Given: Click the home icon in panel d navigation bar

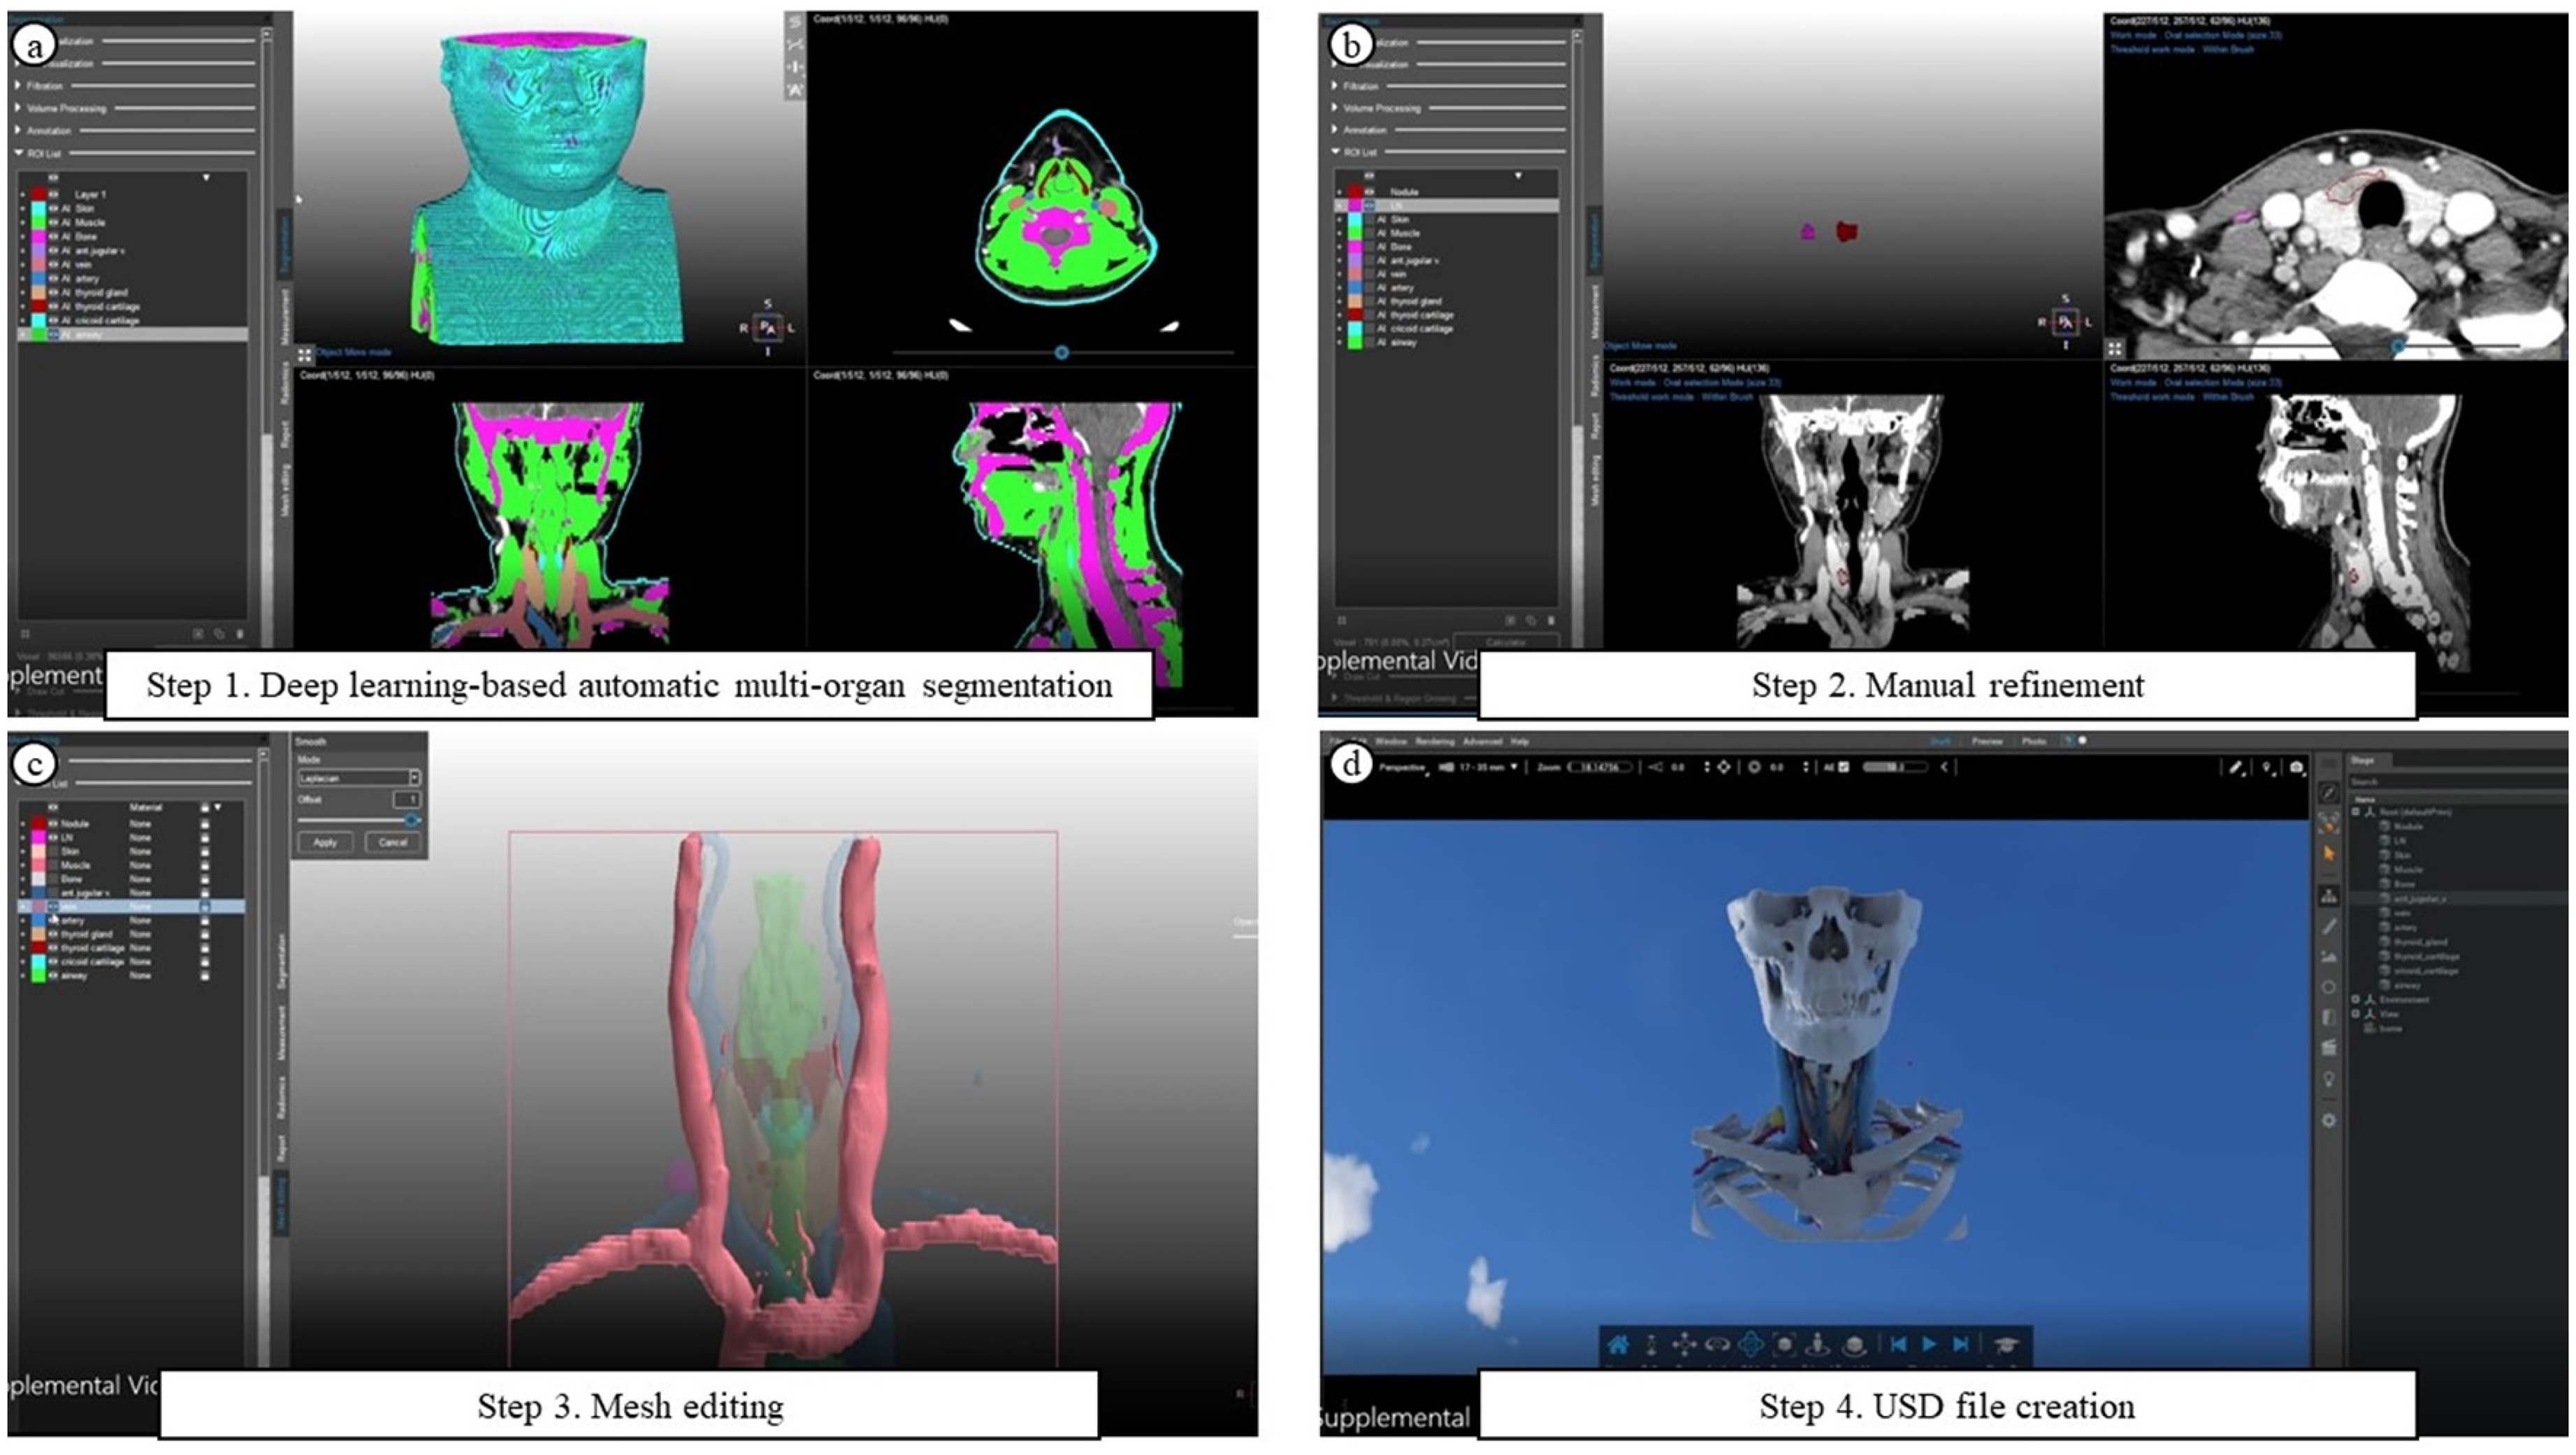Looking at the screenshot, I should coord(1618,1344).
